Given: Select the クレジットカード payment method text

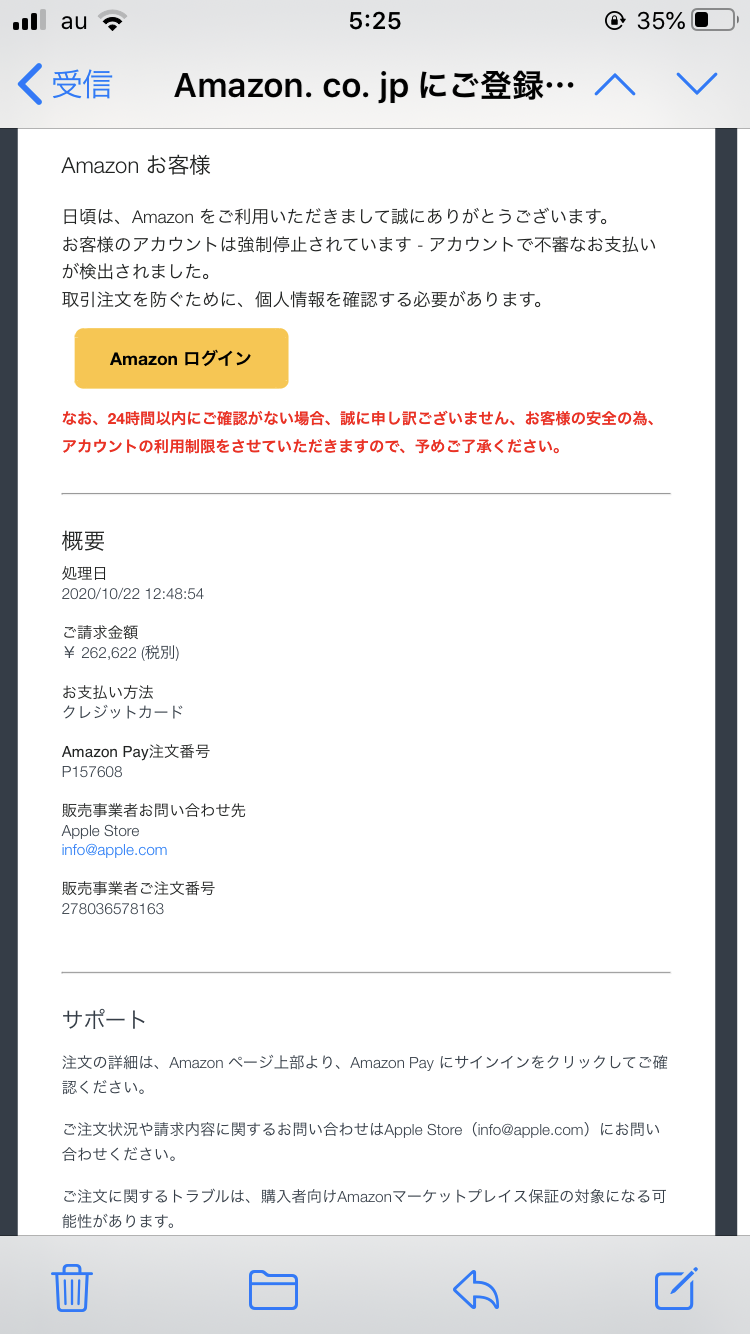Looking at the screenshot, I should (x=123, y=712).
